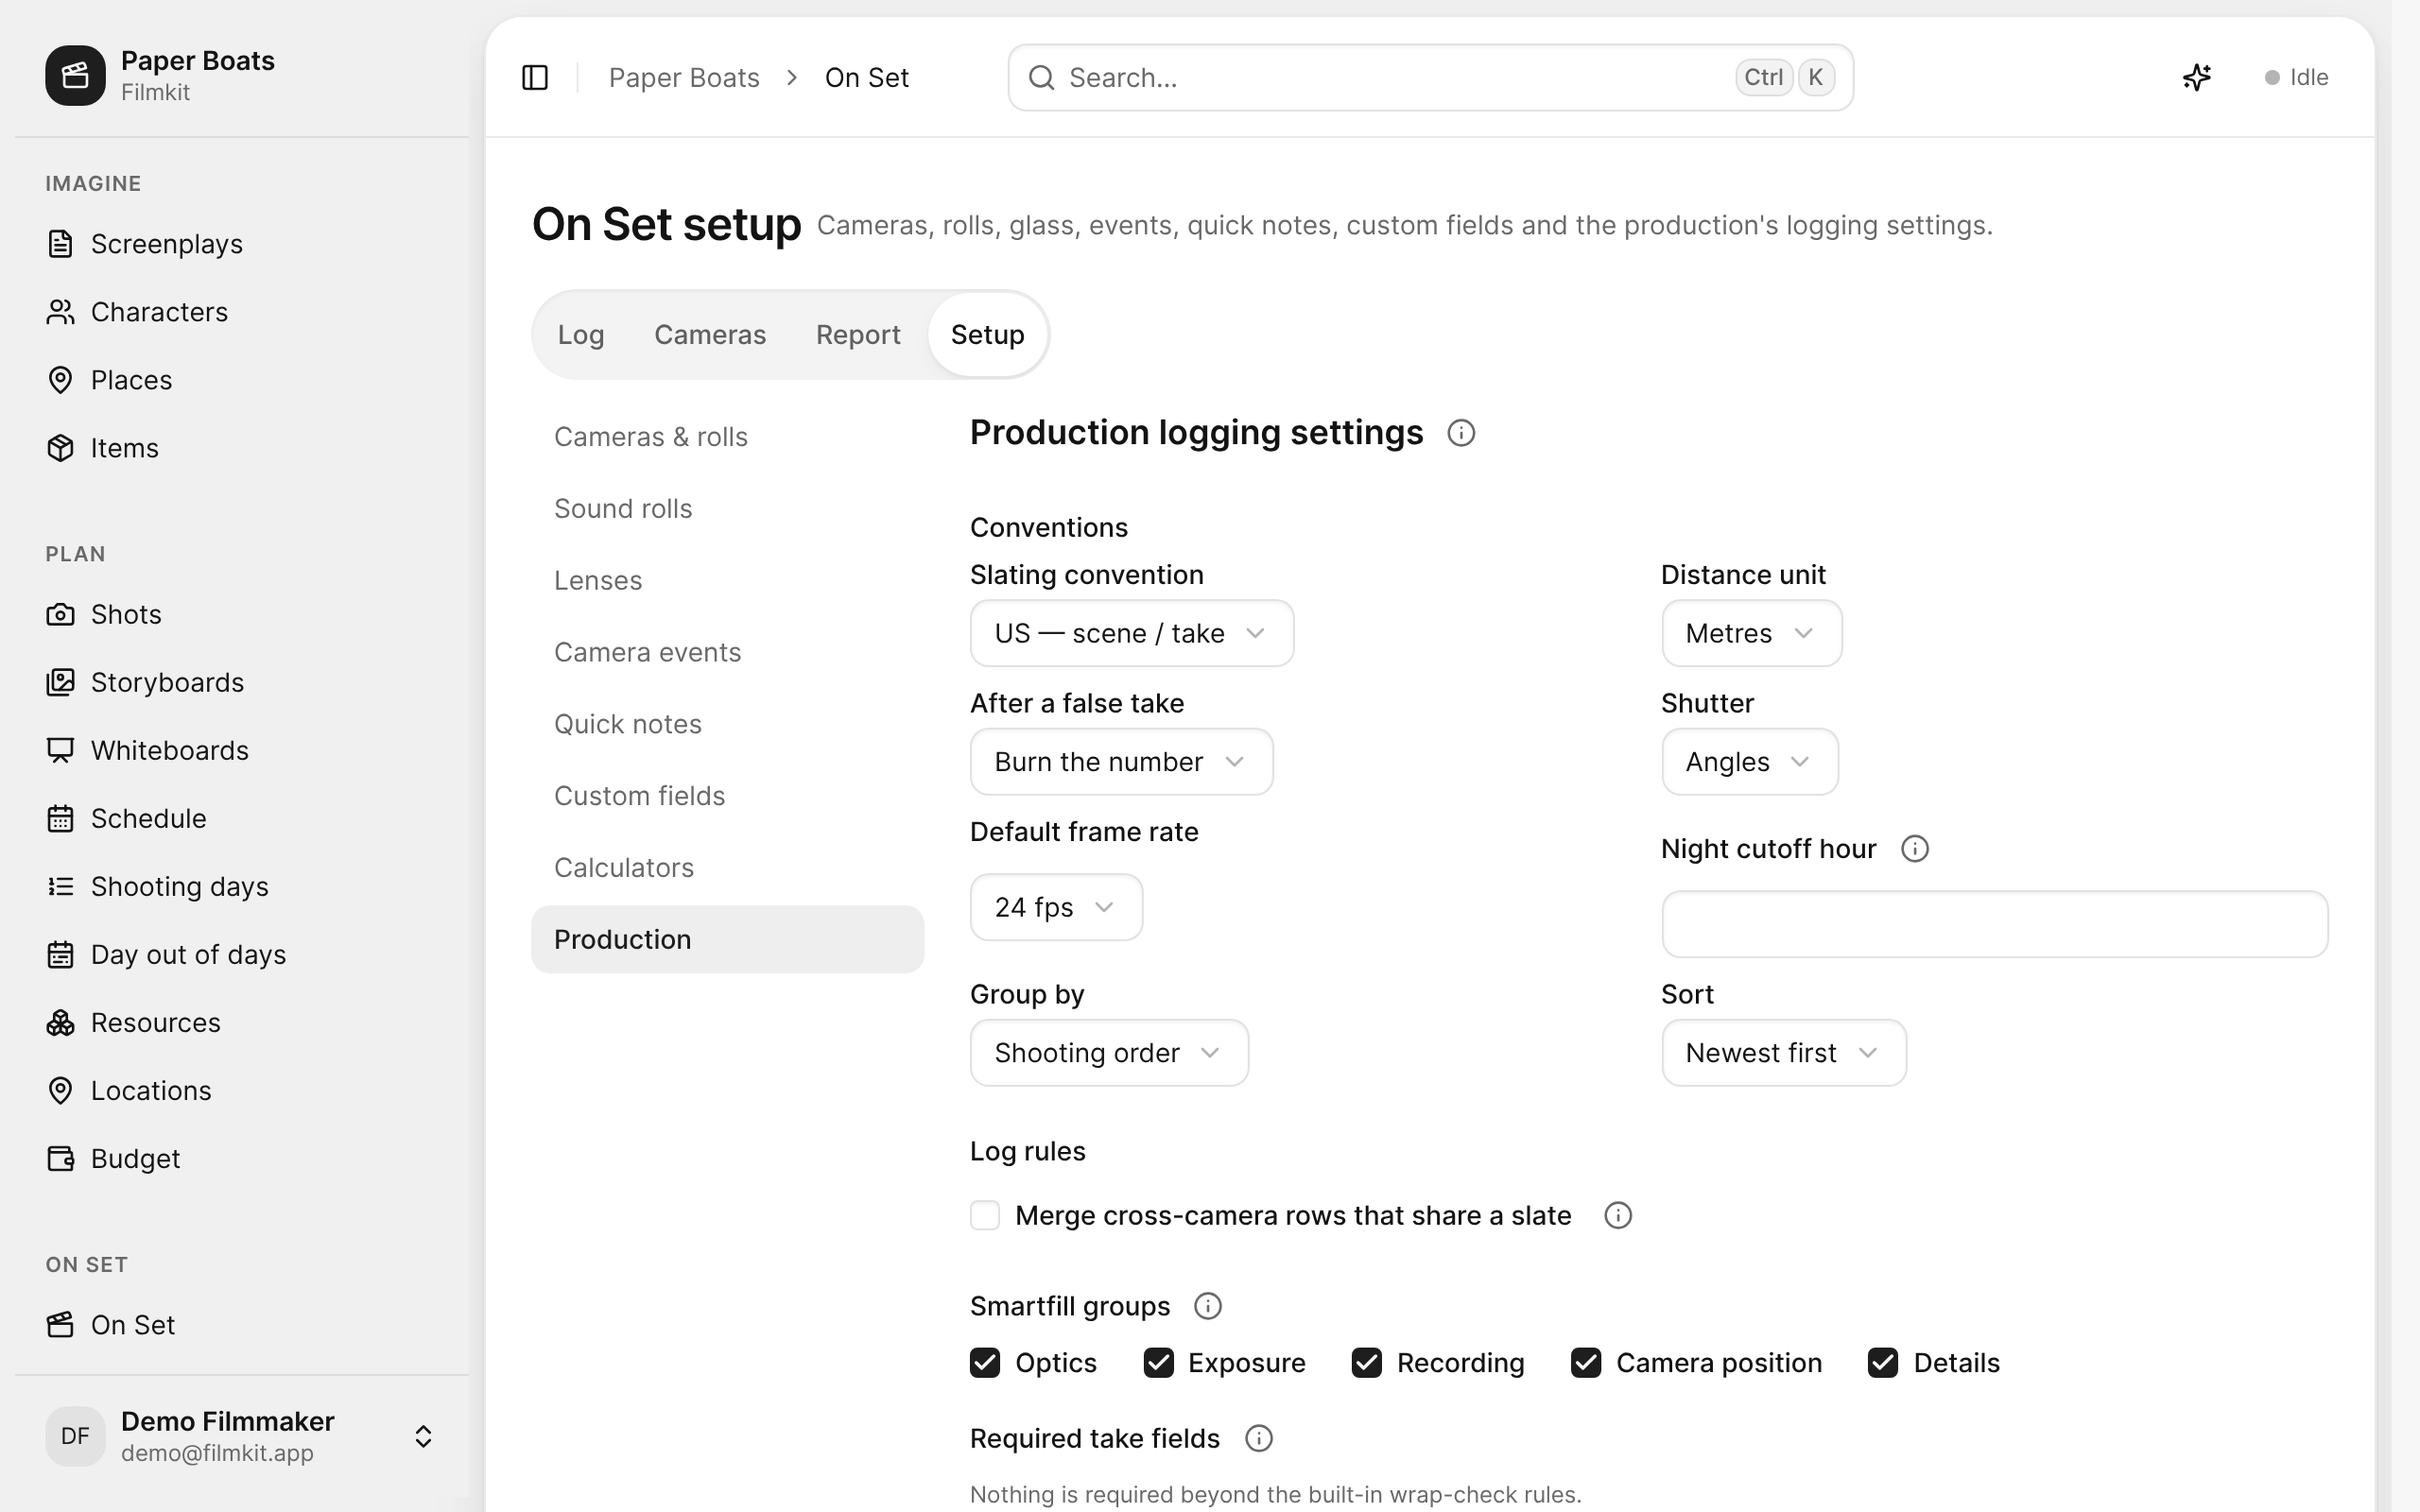Viewport: 2420px width, 1512px height.
Task: Go to Paper Boats breadcrumb link
Action: click(684, 77)
